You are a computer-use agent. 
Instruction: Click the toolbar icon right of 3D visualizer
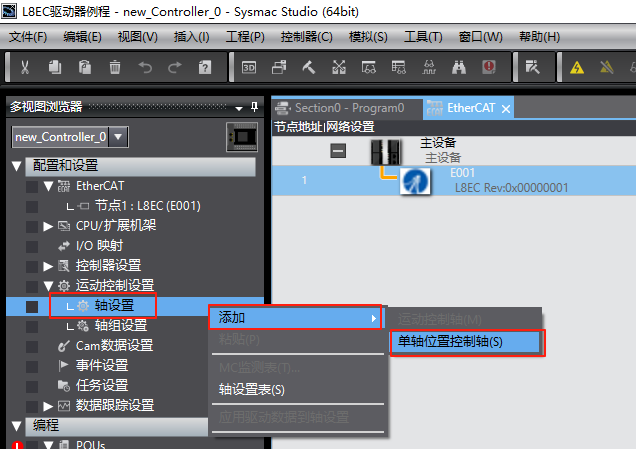coord(279,67)
